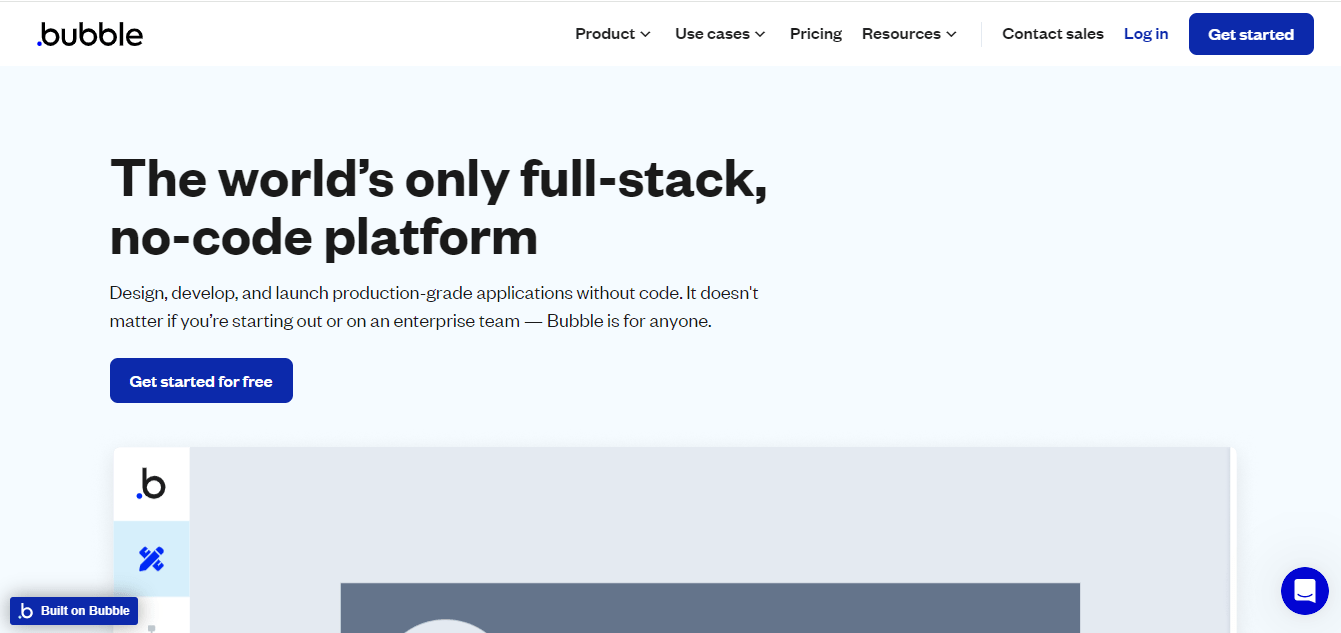Click the 'Get started' button in the header
1341x633 pixels.
[1251, 33]
